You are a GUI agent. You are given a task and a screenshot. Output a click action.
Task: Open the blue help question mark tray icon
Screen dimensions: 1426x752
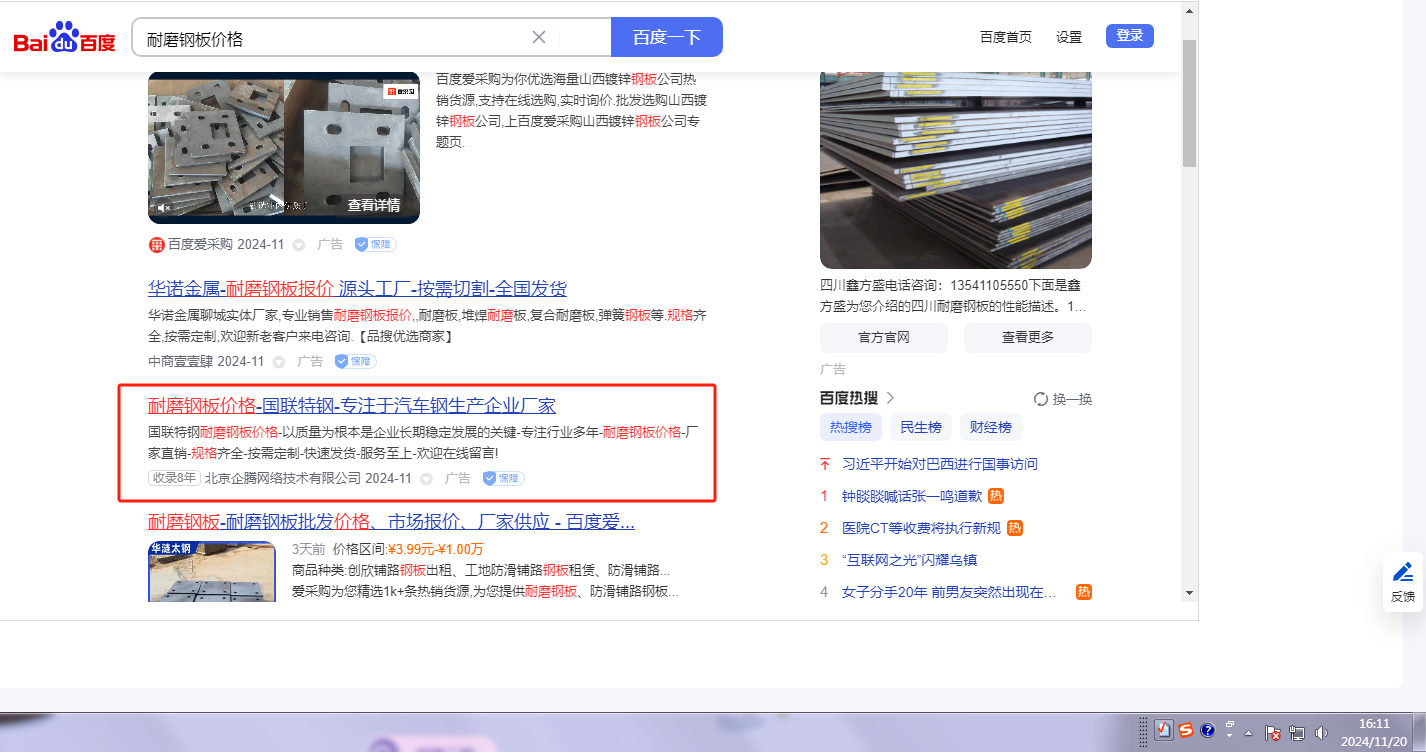[x=1208, y=730]
